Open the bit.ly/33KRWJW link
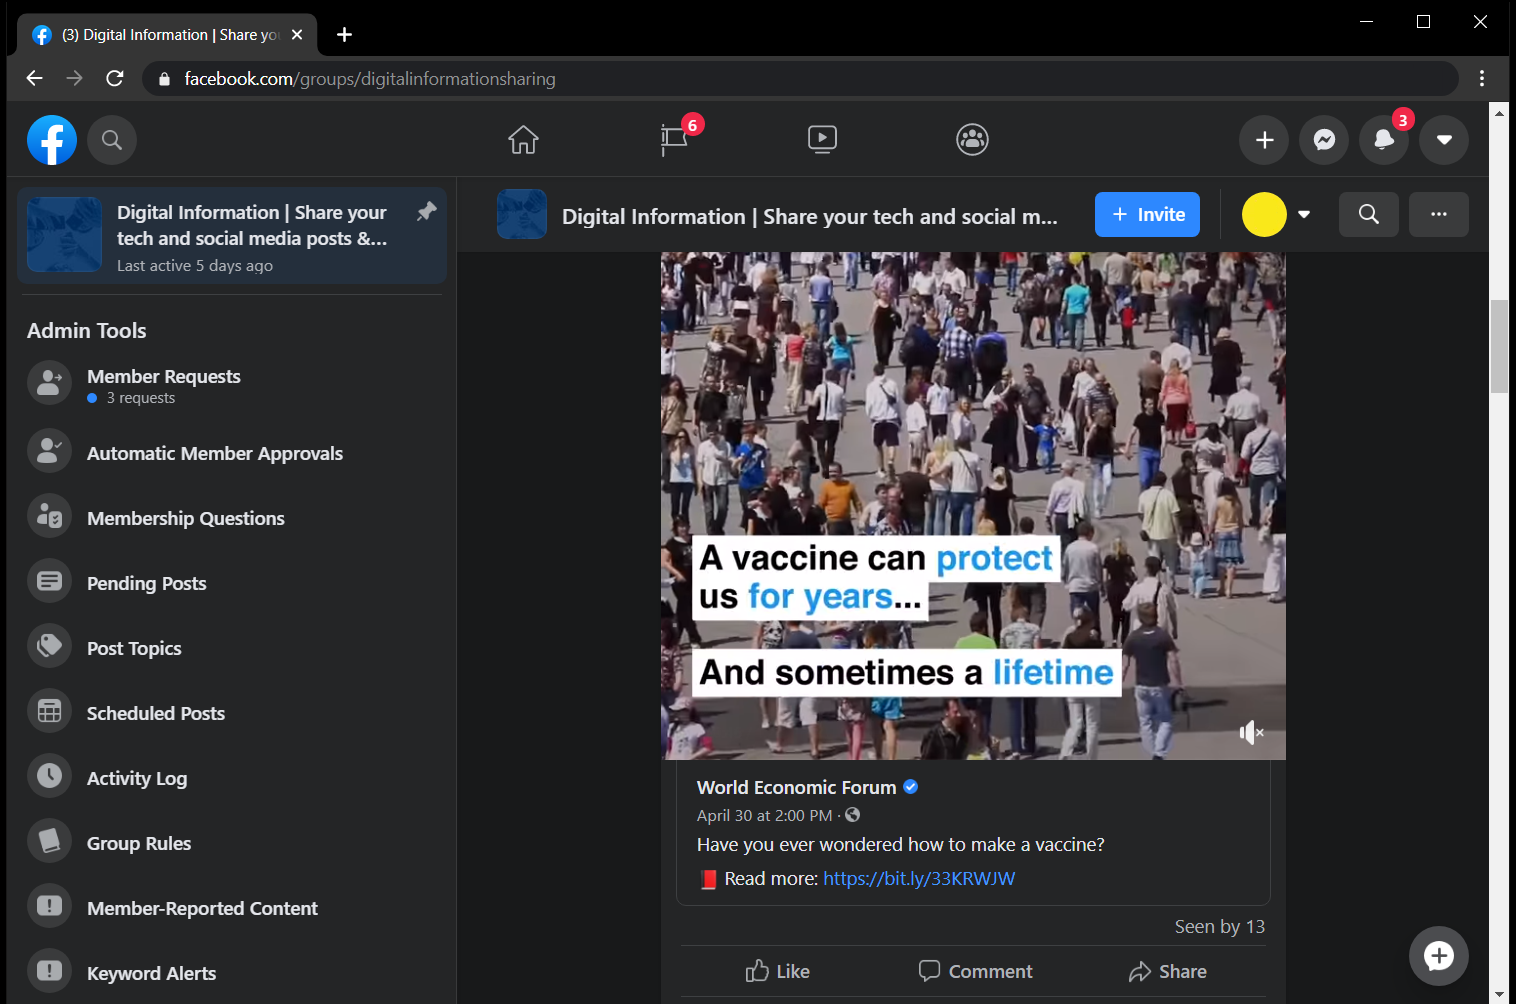1516x1004 pixels. click(919, 878)
